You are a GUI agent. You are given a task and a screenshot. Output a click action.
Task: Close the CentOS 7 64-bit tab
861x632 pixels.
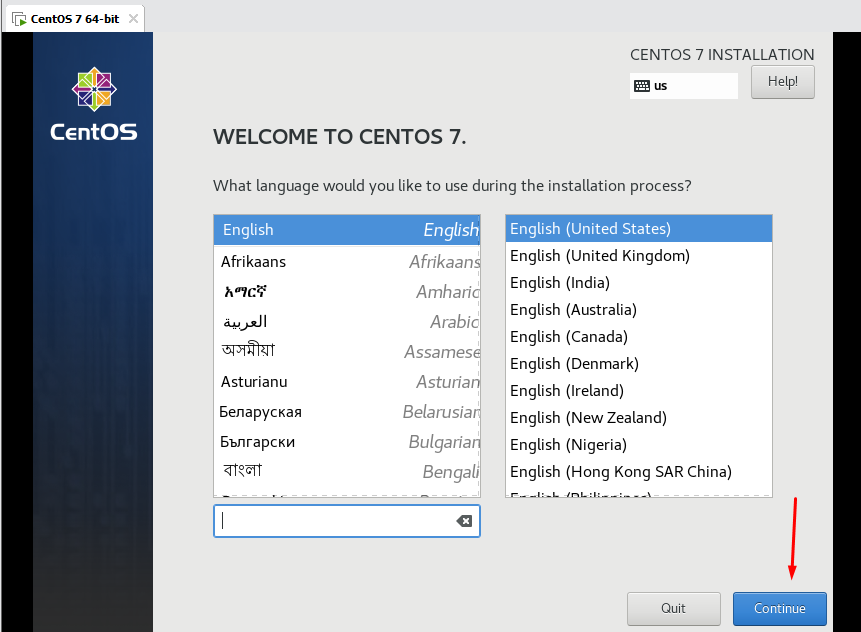coord(133,19)
